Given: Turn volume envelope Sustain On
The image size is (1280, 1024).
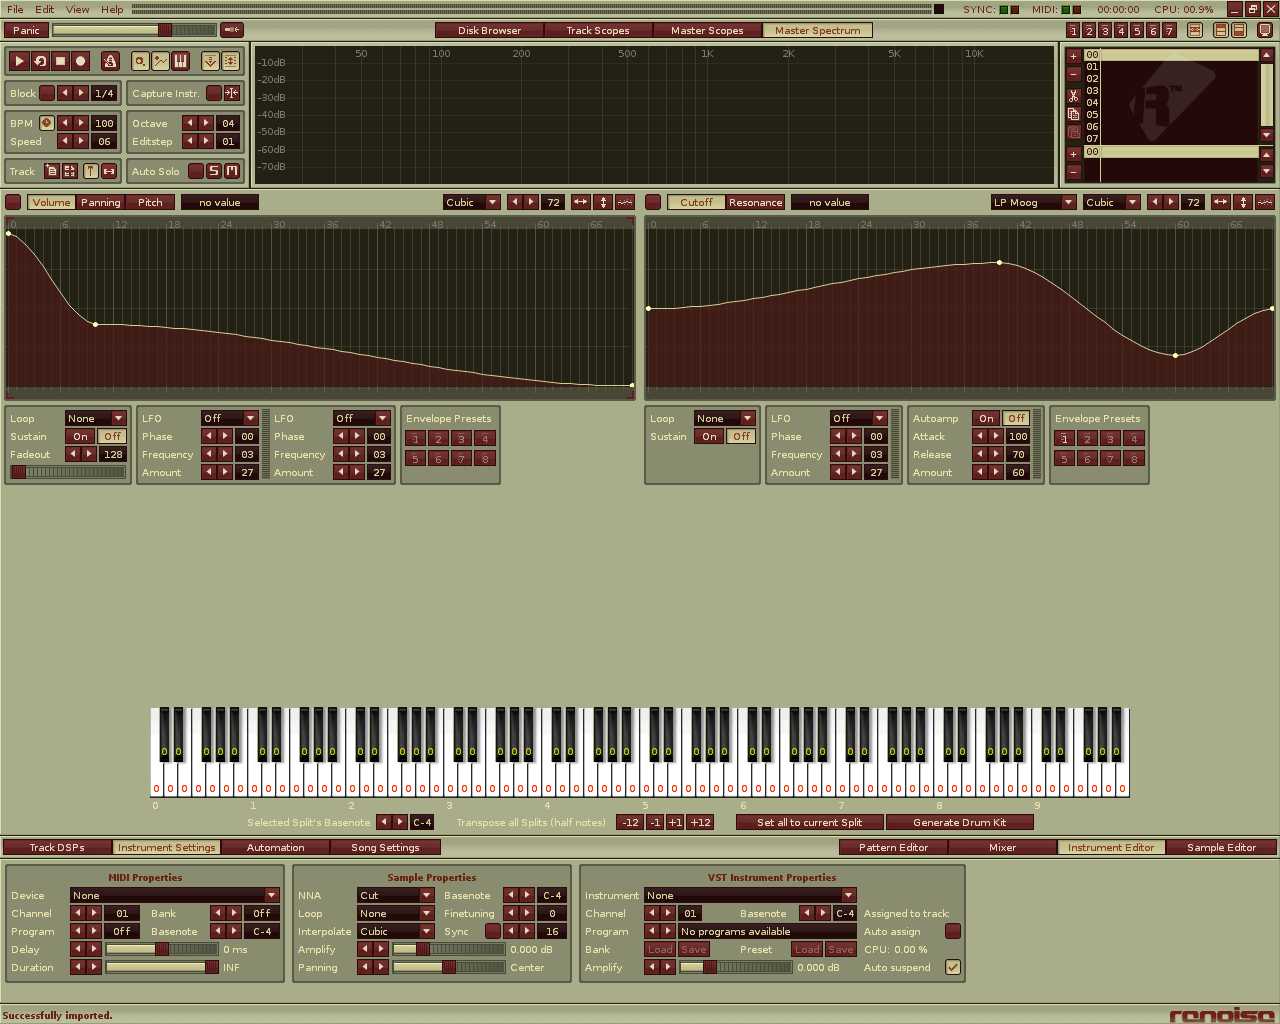Looking at the screenshot, I should point(81,437).
